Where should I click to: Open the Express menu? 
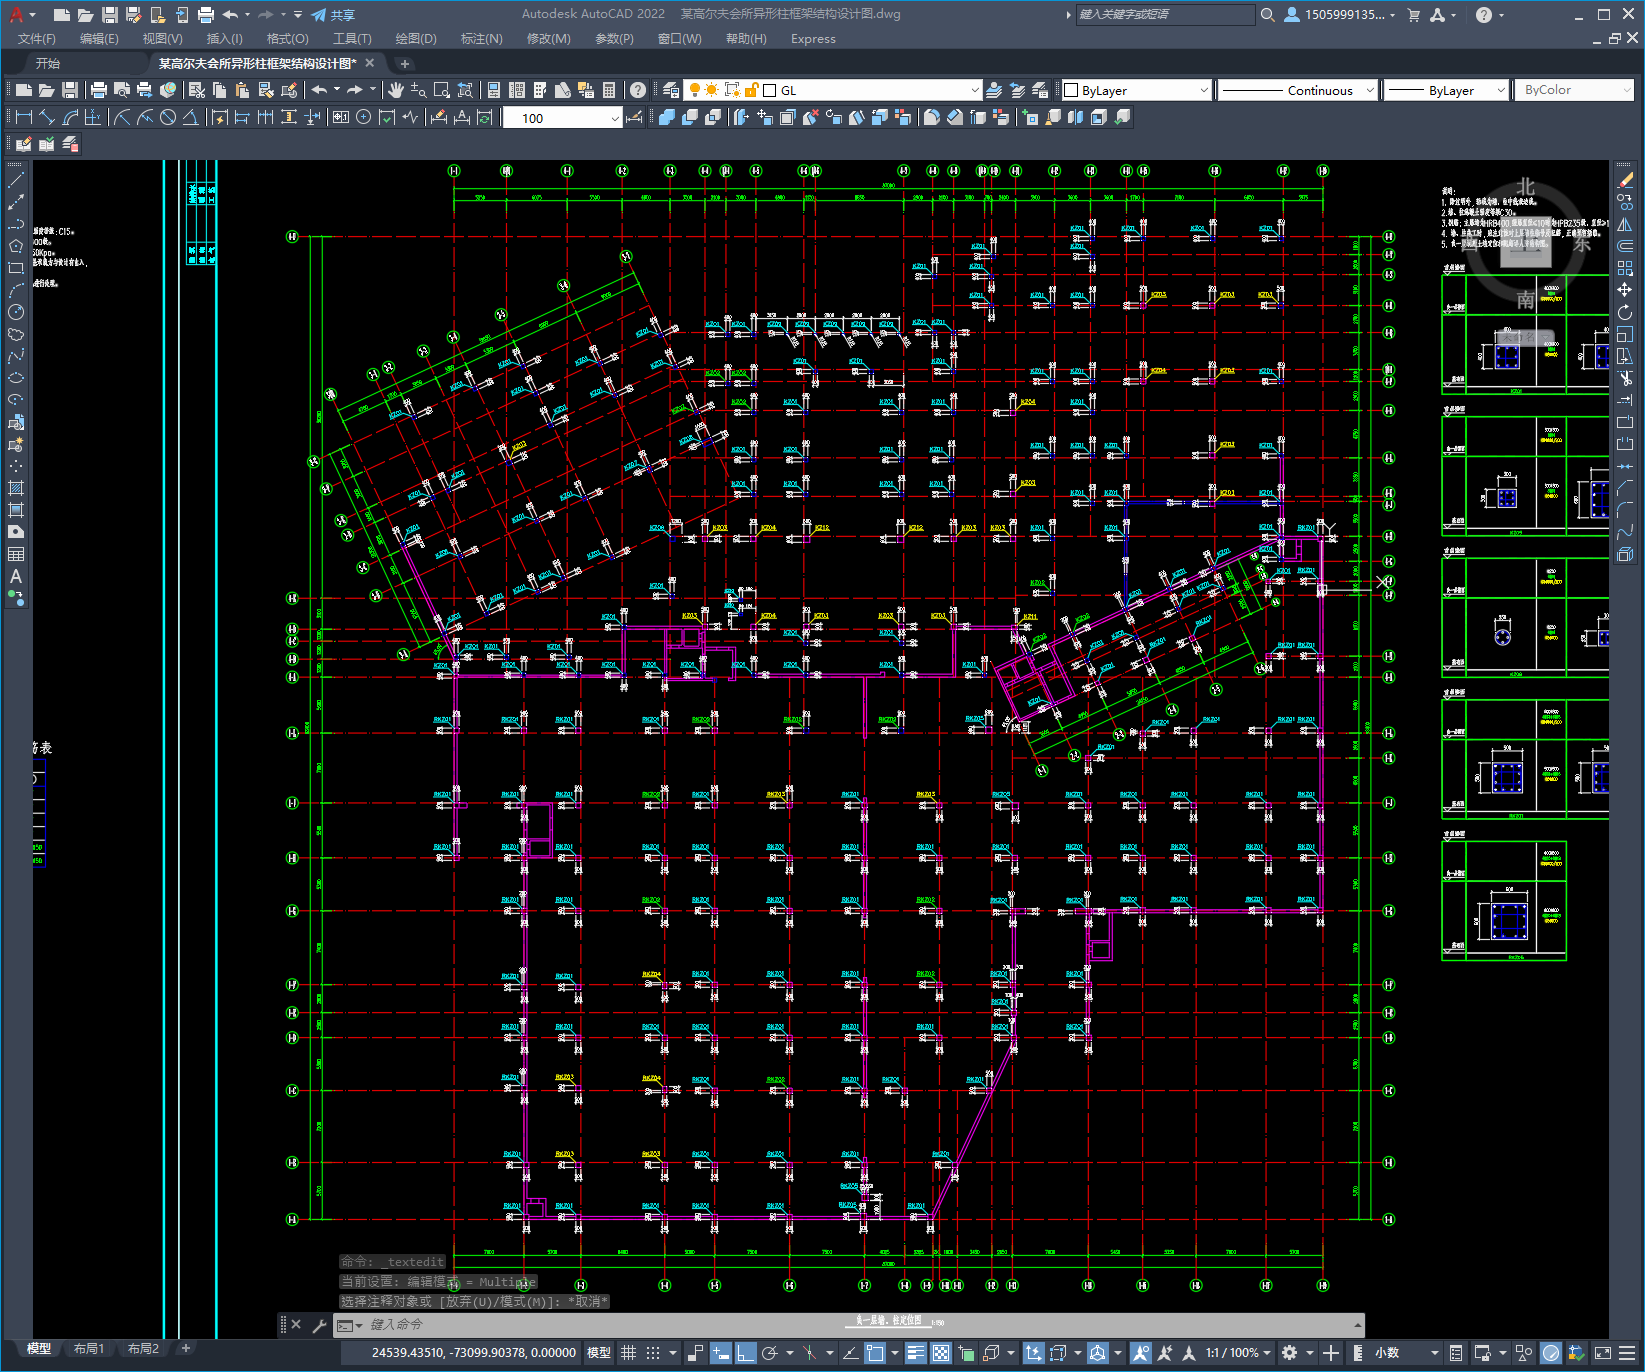[x=813, y=39]
